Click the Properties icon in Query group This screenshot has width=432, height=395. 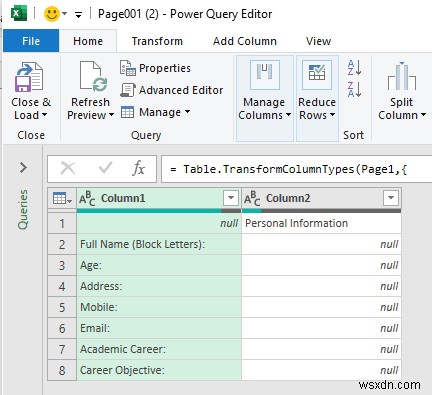pyautogui.click(x=128, y=68)
